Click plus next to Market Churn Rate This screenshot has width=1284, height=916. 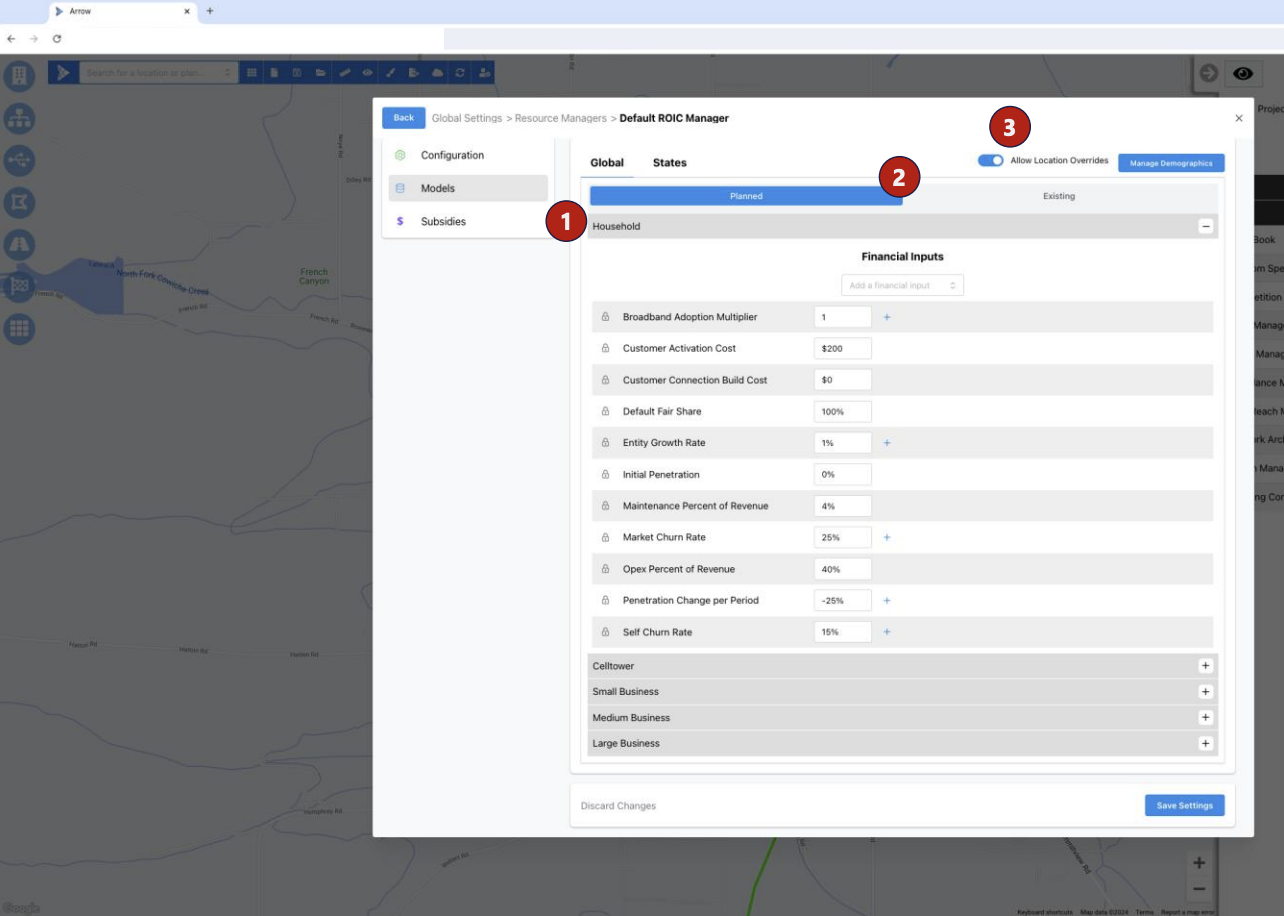[887, 537]
